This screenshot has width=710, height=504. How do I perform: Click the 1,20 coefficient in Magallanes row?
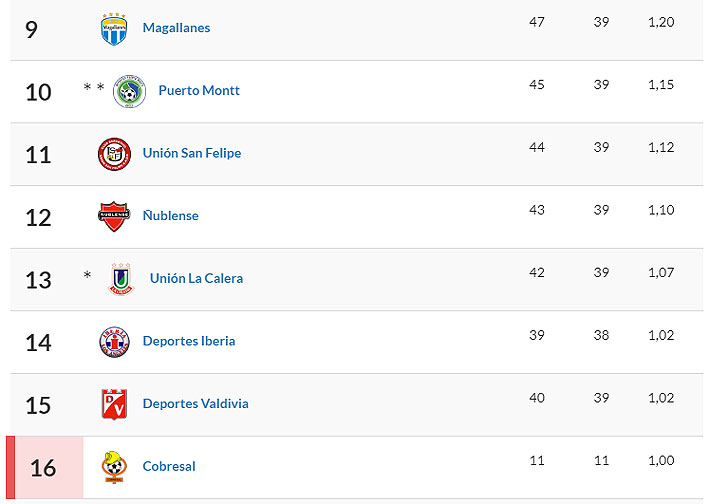[x=661, y=22]
